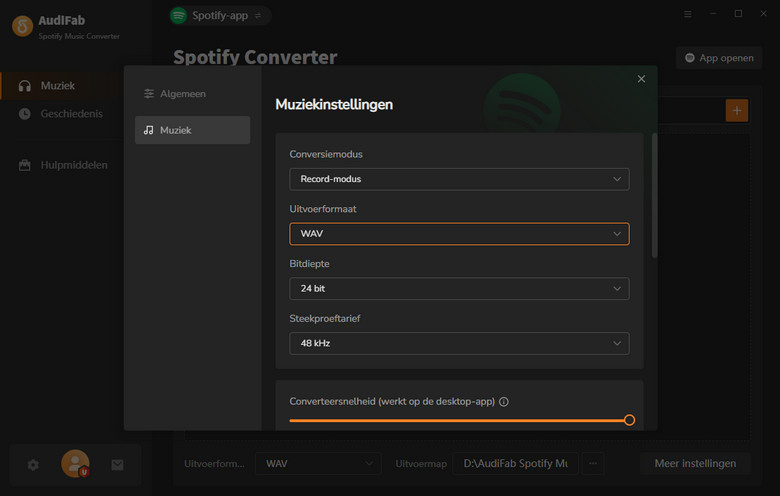Click the orange plus add button

(736, 110)
